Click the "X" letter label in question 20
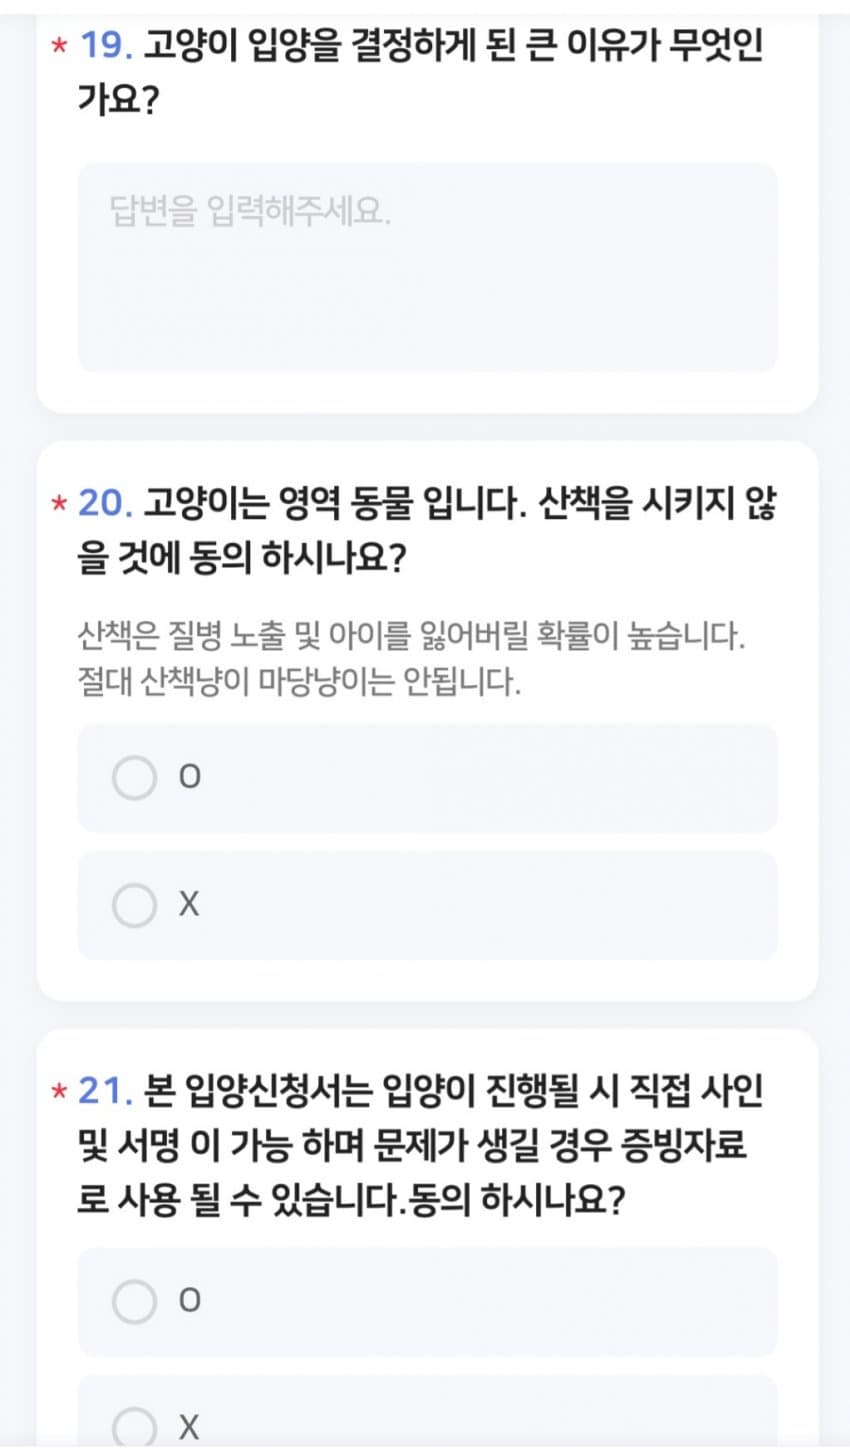The image size is (850, 1453). click(189, 905)
